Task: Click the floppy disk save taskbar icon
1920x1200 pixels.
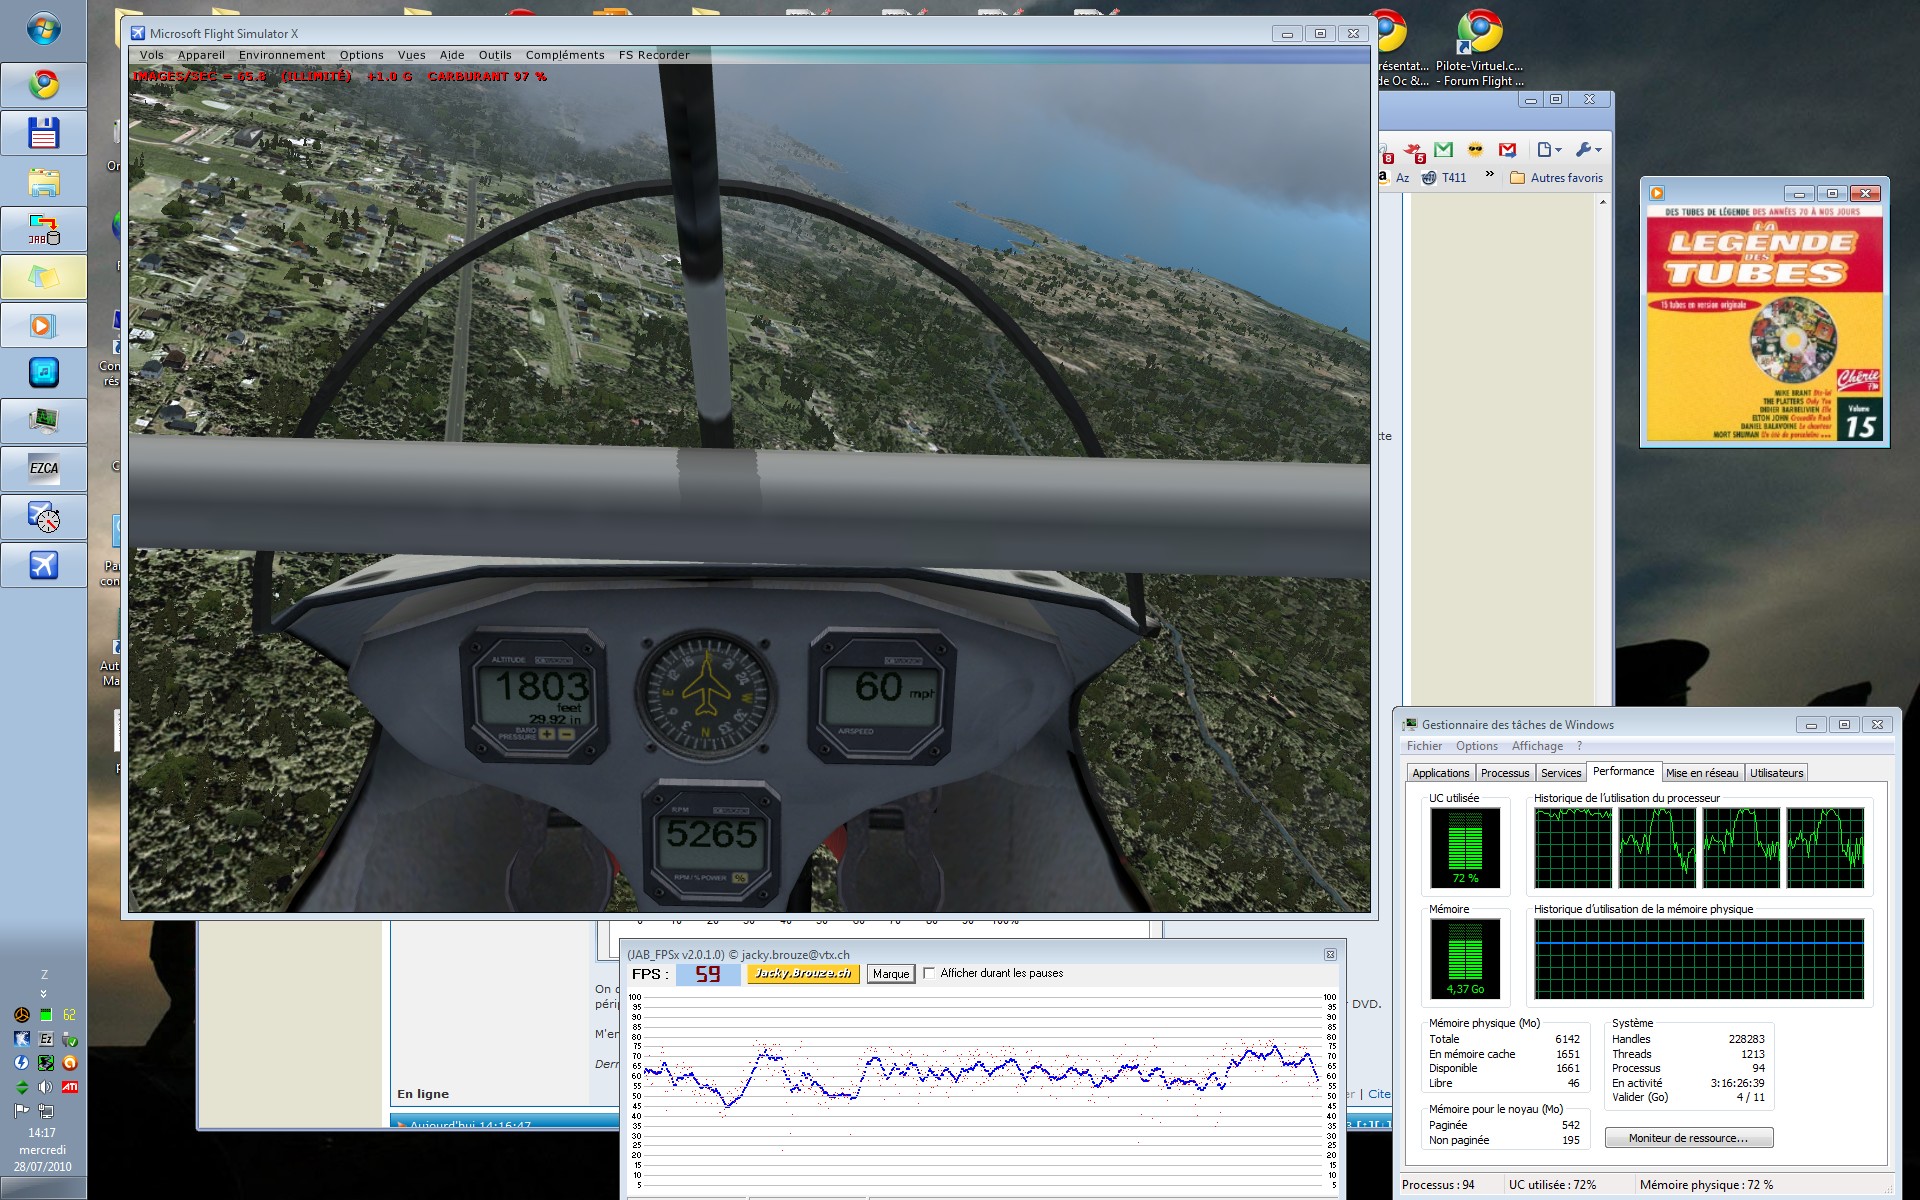Action: click(x=43, y=133)
